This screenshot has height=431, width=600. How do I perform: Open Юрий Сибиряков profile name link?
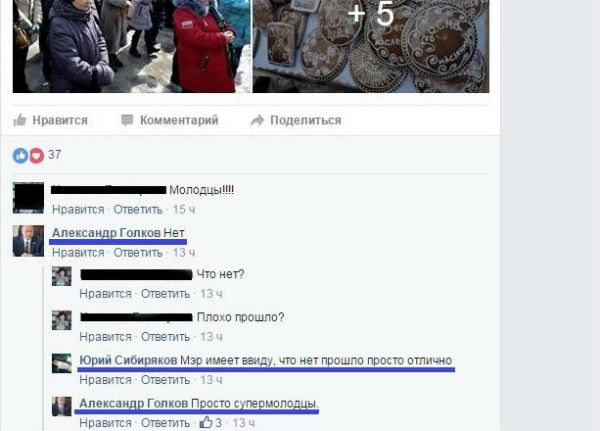(x=128, y=360)
